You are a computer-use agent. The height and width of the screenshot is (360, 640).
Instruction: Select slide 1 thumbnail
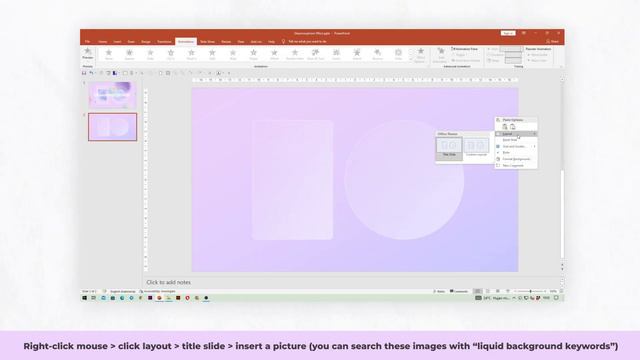tap(113, 95)
